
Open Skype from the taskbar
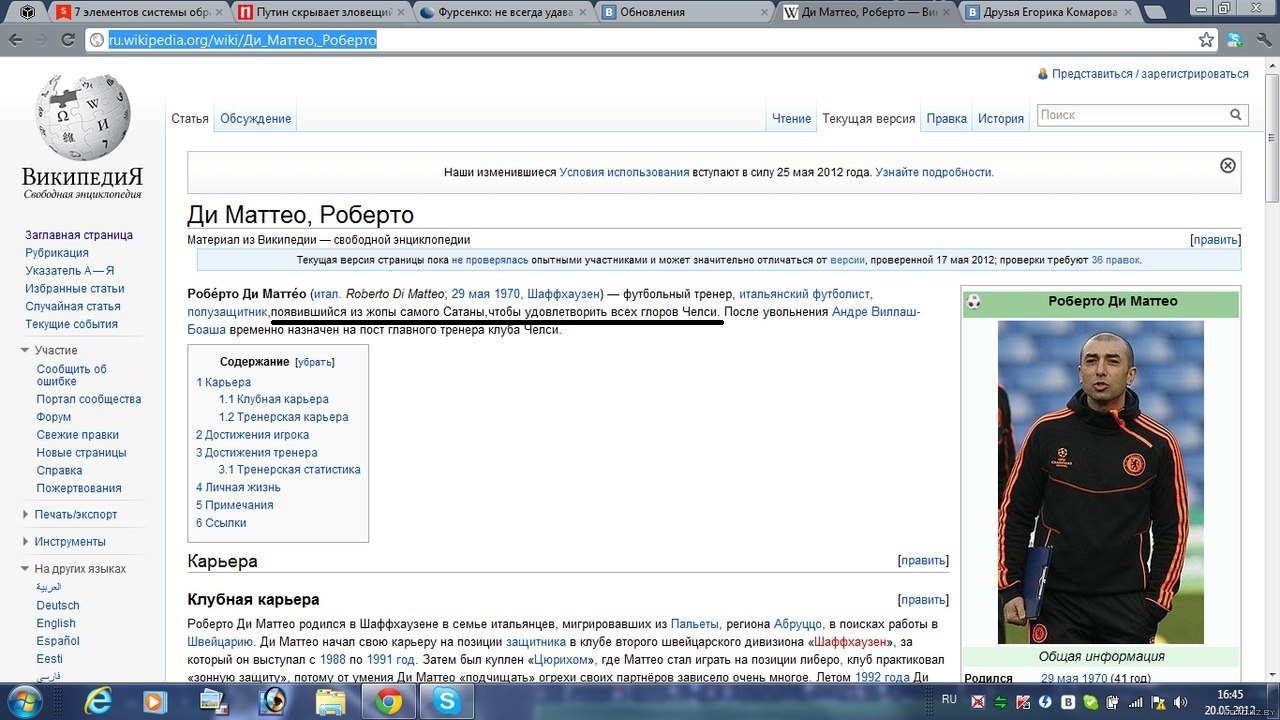point(445,701)
